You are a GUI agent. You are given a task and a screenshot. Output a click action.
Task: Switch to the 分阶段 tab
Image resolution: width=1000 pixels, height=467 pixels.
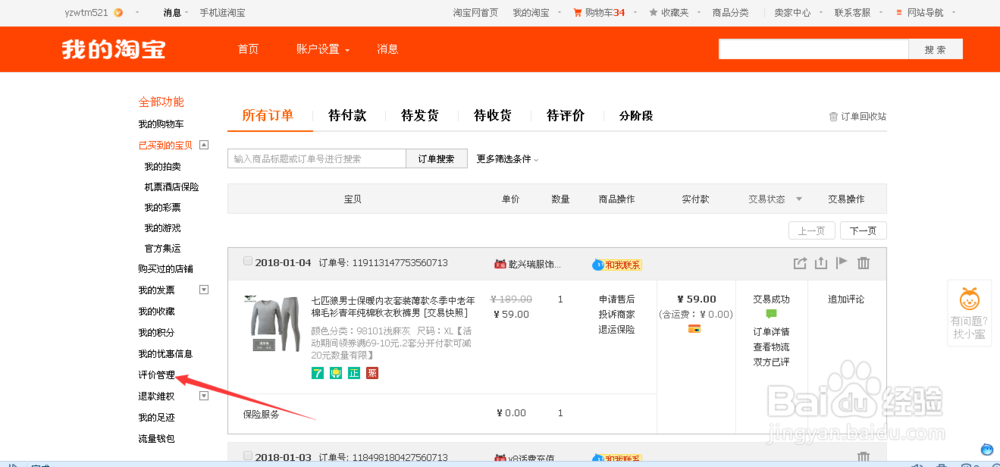(x=636, y=116)
